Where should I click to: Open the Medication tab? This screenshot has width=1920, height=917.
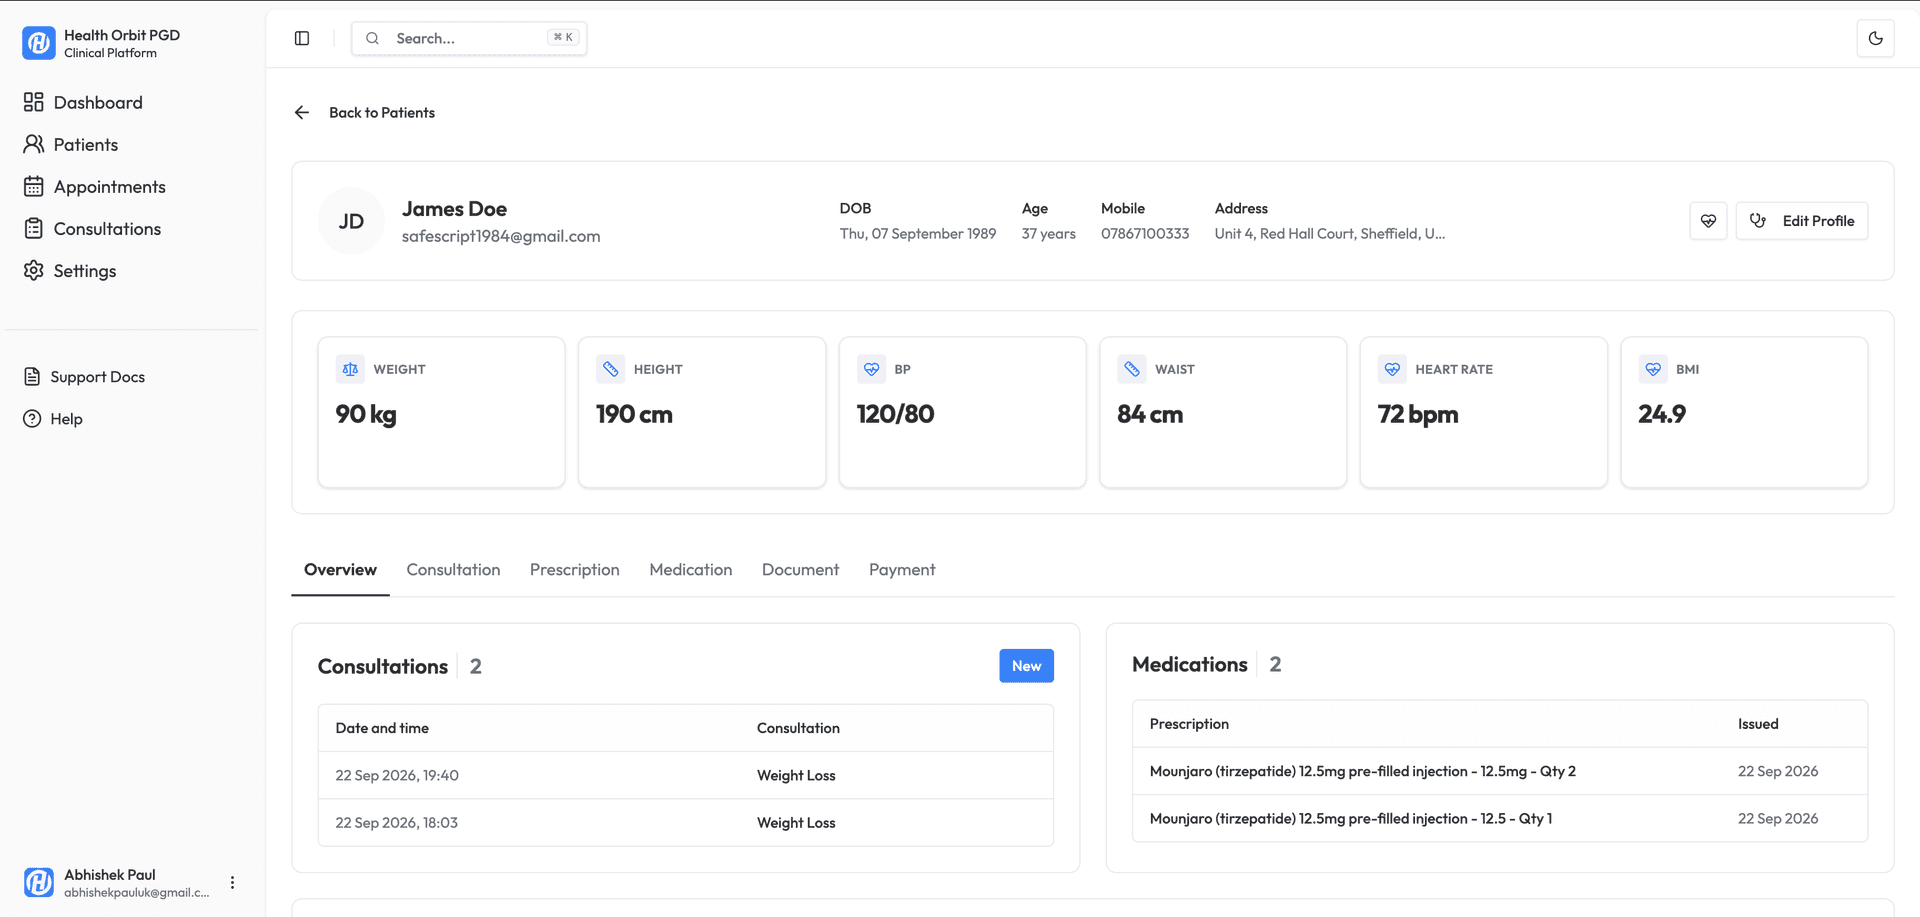691,569
